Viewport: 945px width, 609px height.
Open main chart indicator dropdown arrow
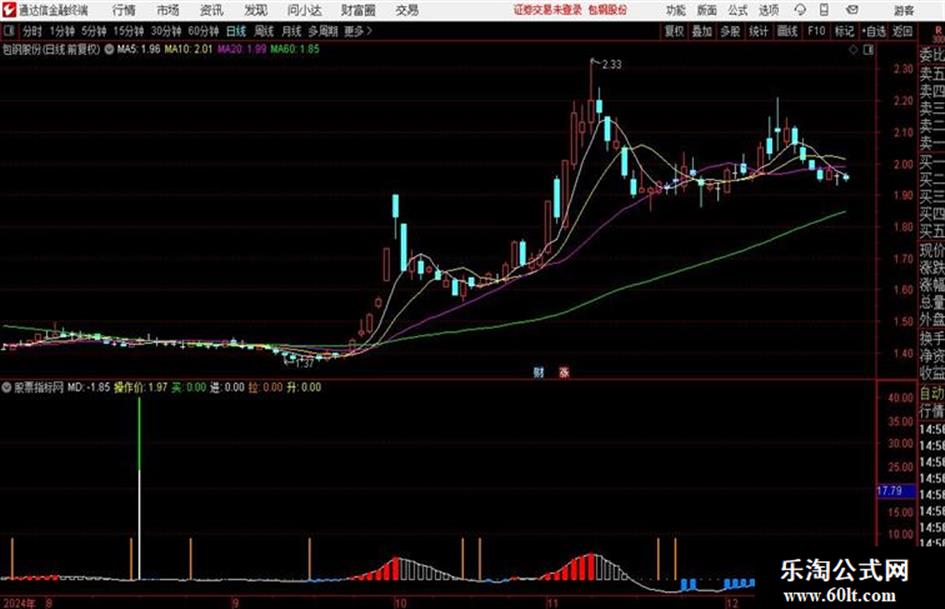click(109, 49)
